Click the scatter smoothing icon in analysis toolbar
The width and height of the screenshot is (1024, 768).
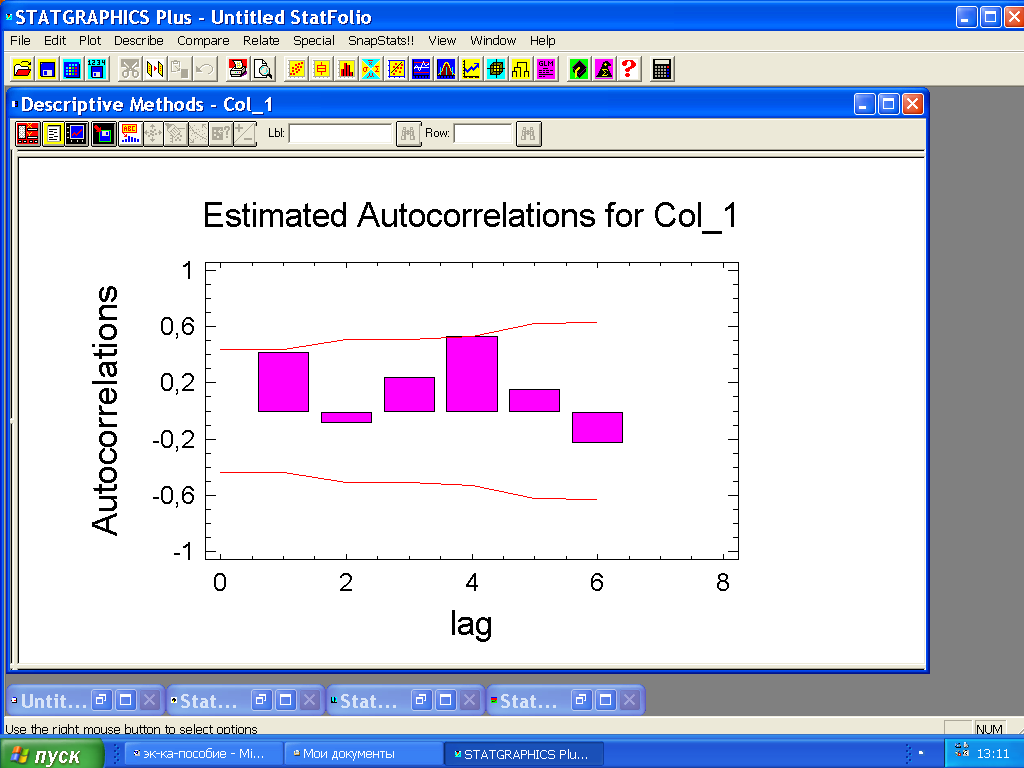coord(198,134)
